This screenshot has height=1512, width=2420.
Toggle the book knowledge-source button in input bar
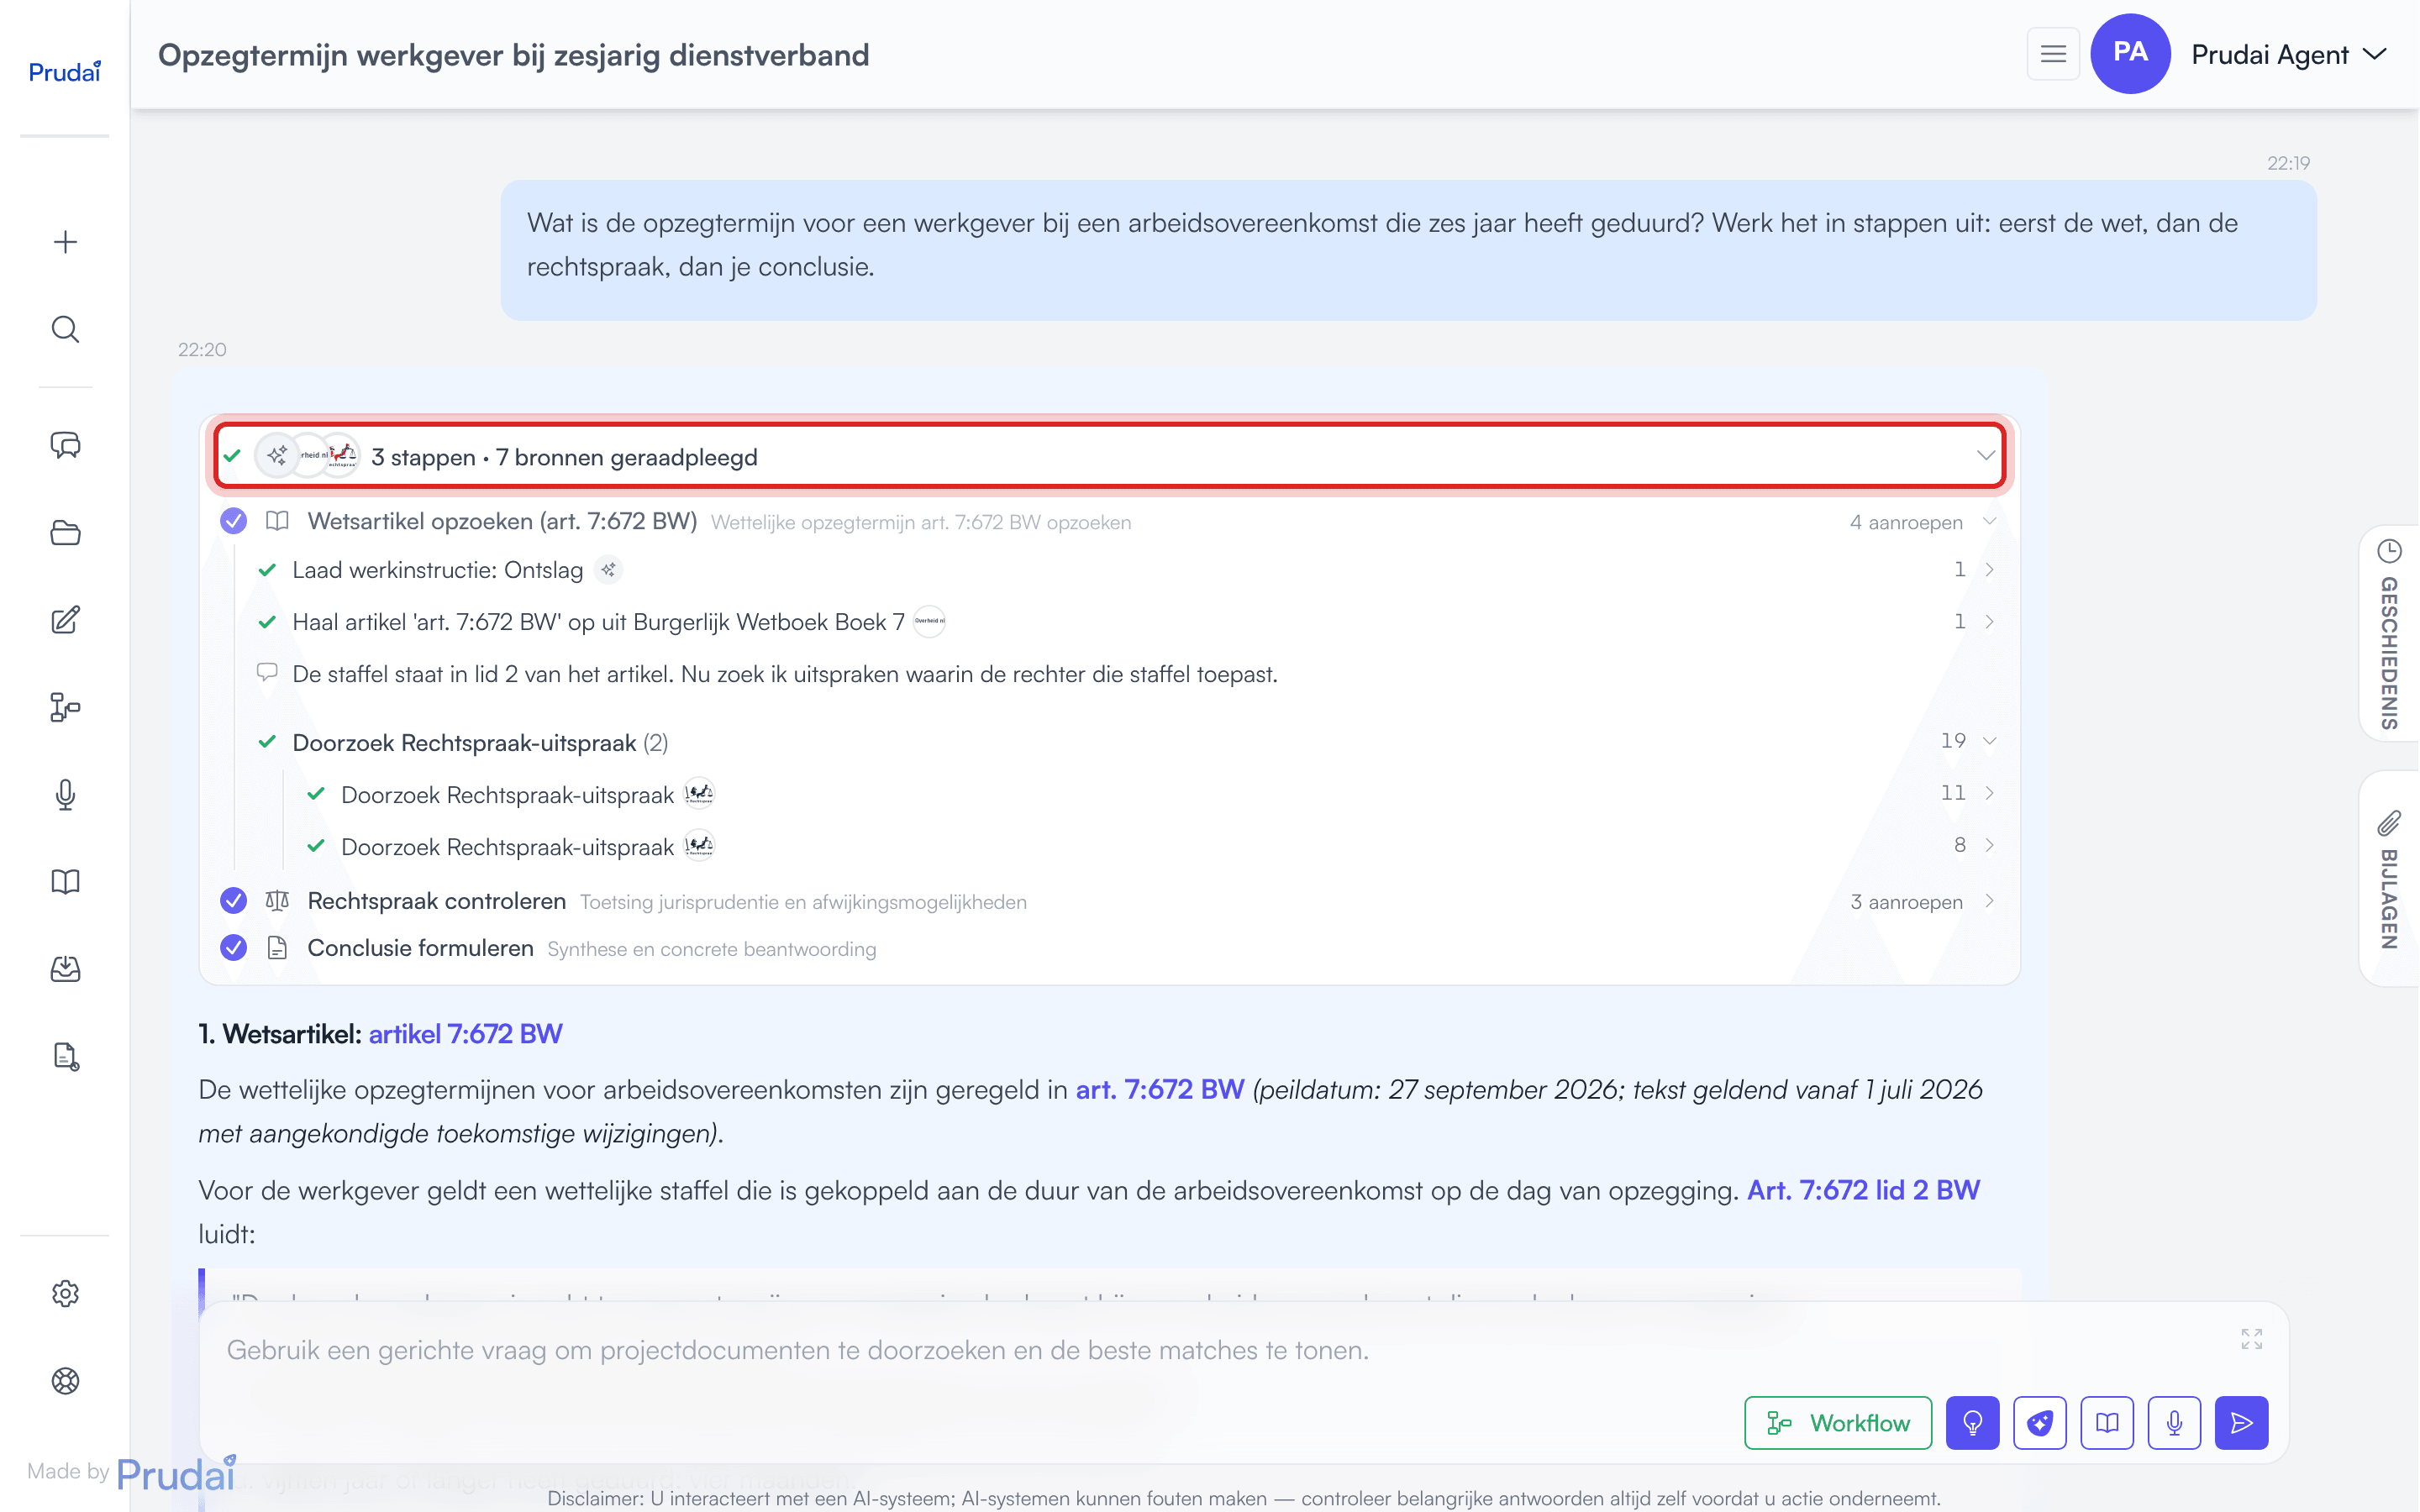click(x=2107, y=1422)
